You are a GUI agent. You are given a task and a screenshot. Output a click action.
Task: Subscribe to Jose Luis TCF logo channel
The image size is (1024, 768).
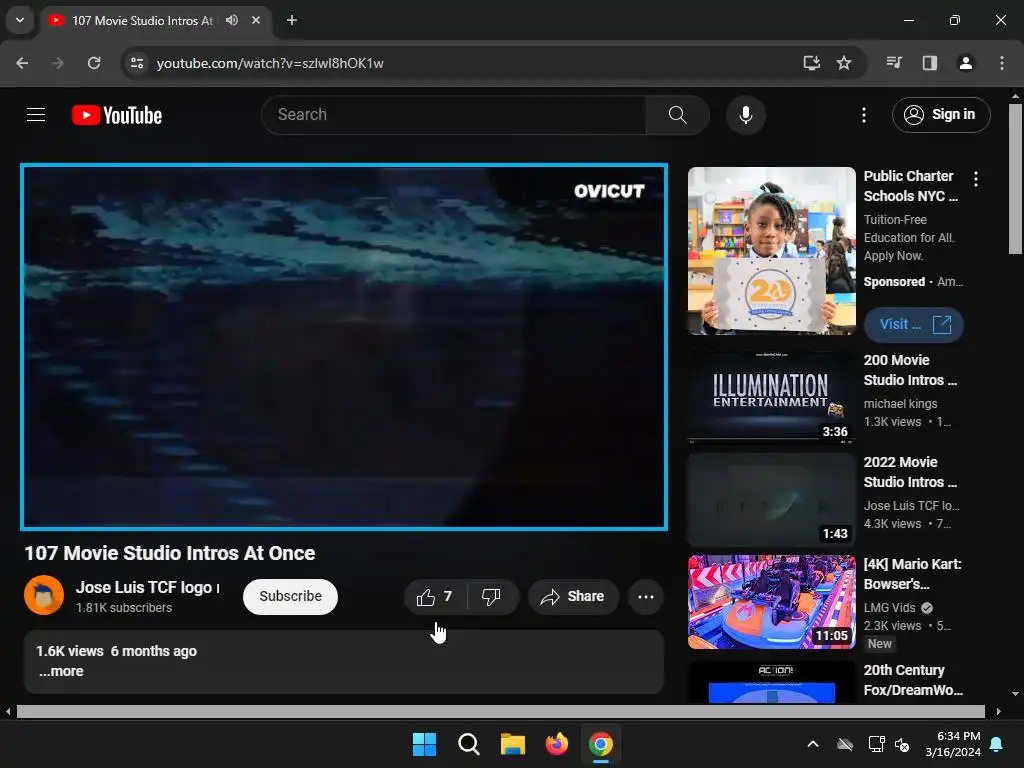(290, 596)
